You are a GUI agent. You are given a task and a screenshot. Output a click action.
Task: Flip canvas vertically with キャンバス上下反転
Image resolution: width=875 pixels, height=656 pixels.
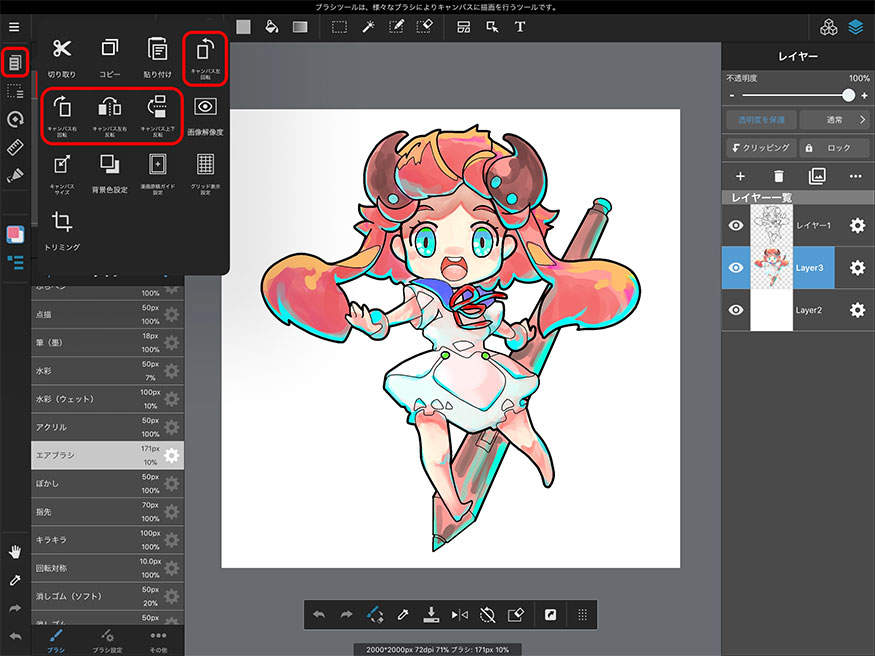pos(158,116)
